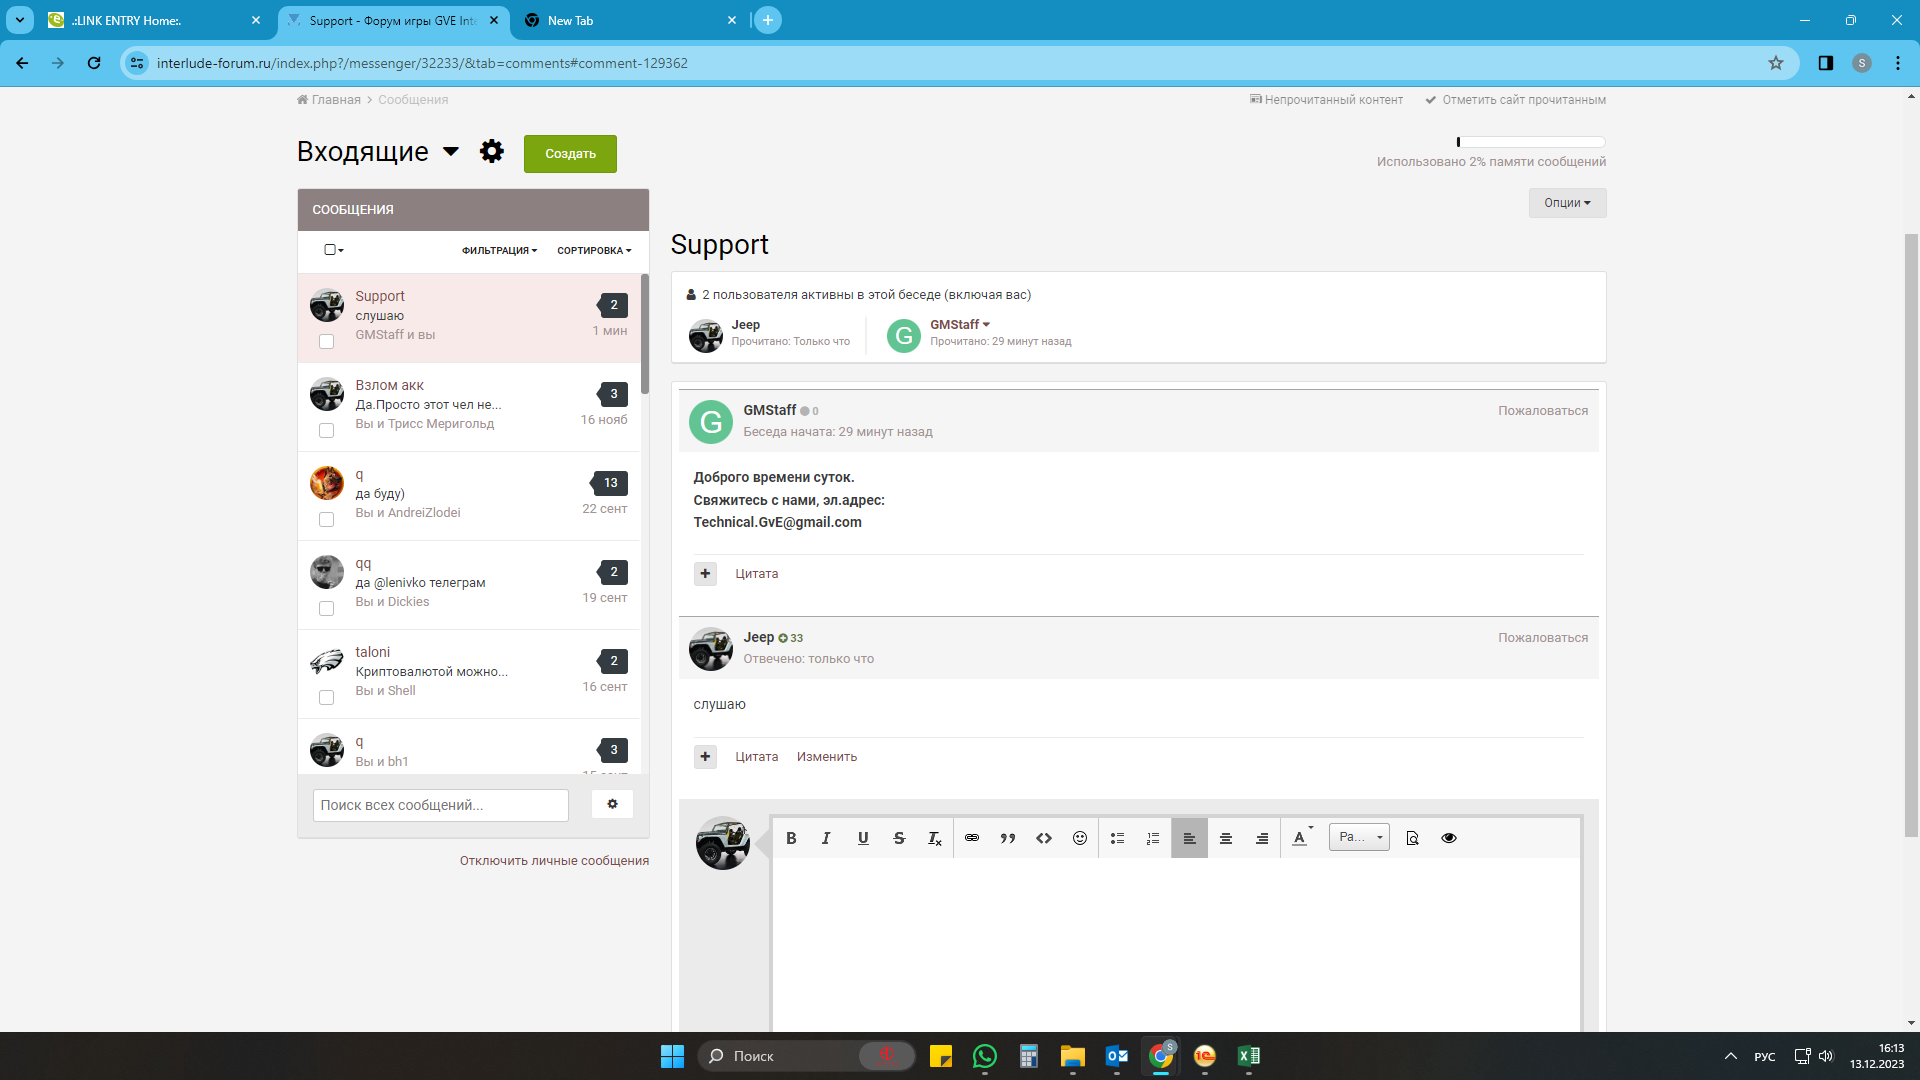The width and height of the screenshot is (1920, 1080).
Task: Click Отметить сайт прочитанным
Action: coord(1516,100)
